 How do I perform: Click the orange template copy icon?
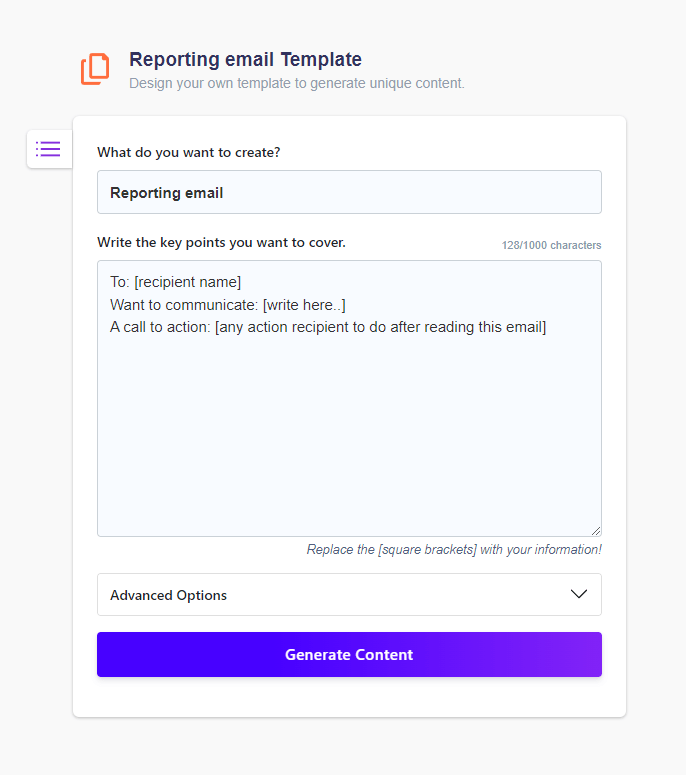point(95,69)
